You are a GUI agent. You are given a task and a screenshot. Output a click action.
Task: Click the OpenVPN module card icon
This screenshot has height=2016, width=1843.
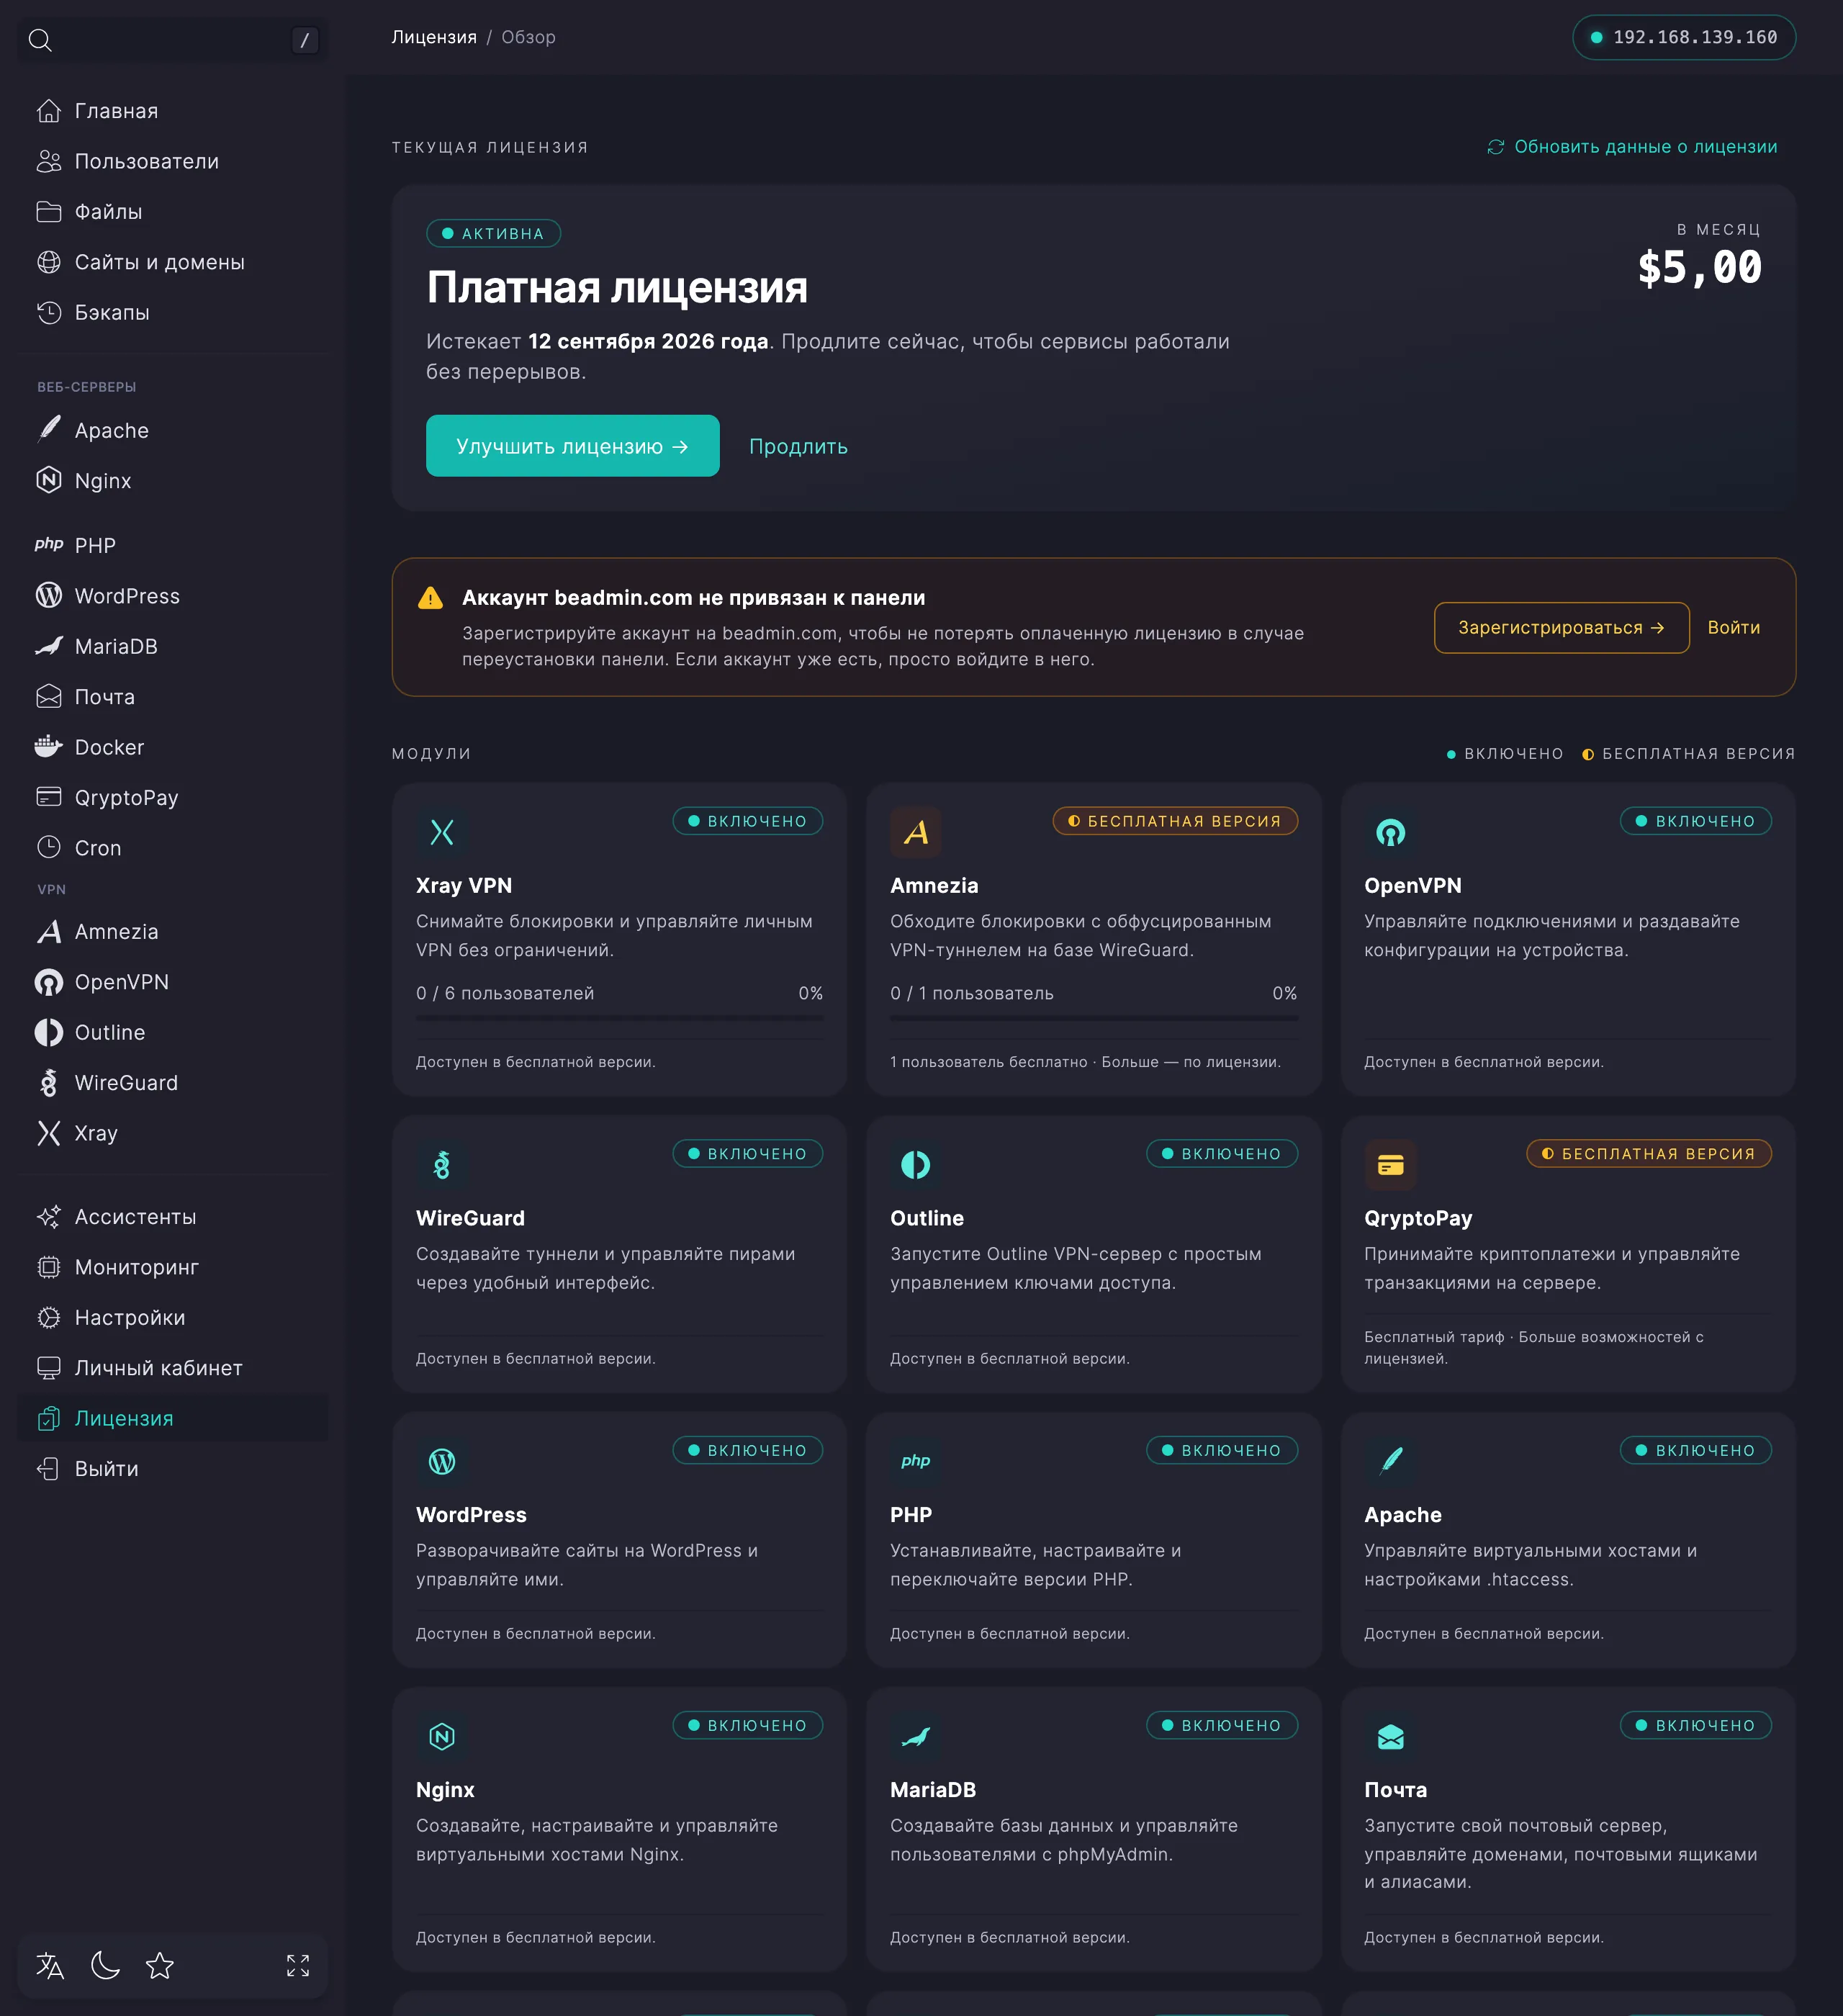click(1390, 832)
